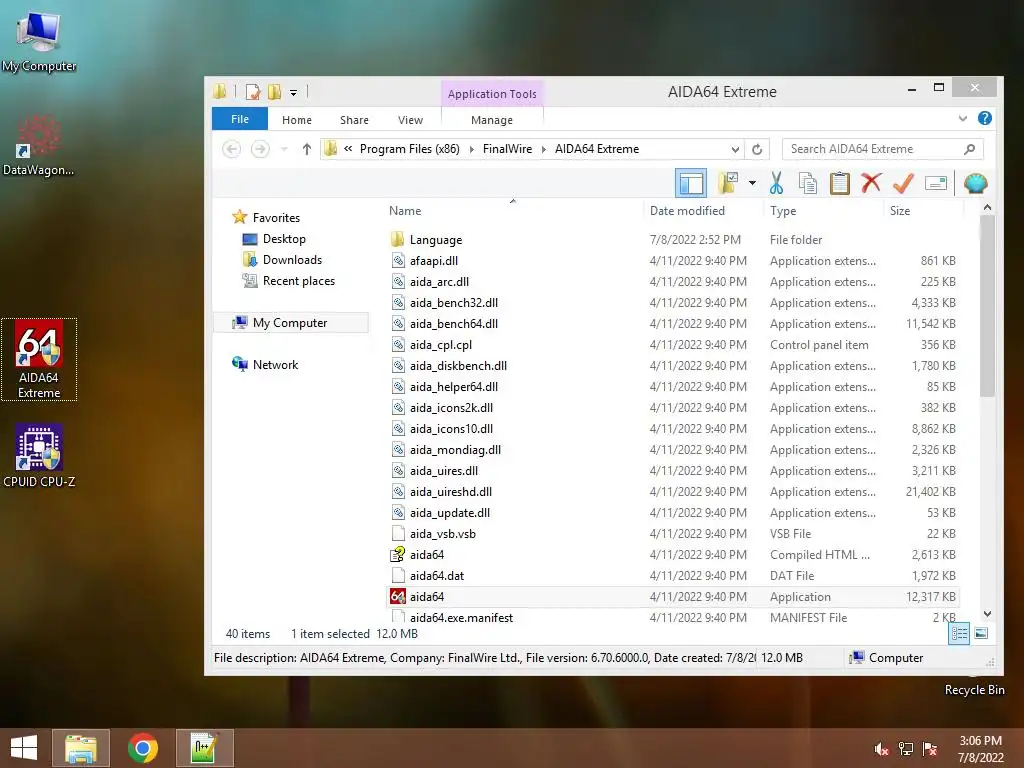Expand the chevron after Program Files (x86)

coord(472,150)
